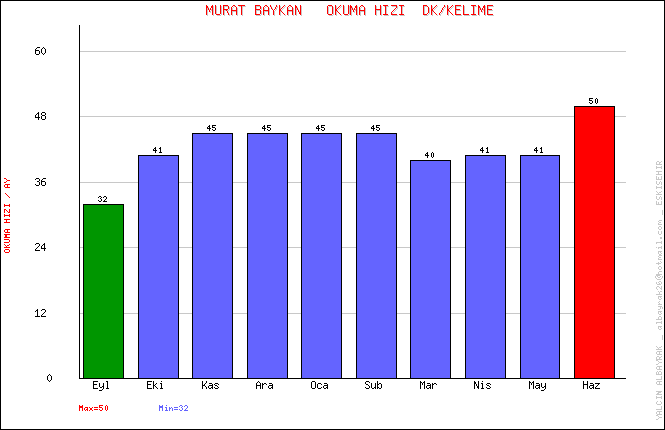Screen dimensions: 665x430
Task: Click the chart title MURAT BAYKAN
Action: (x=253, y=11)
